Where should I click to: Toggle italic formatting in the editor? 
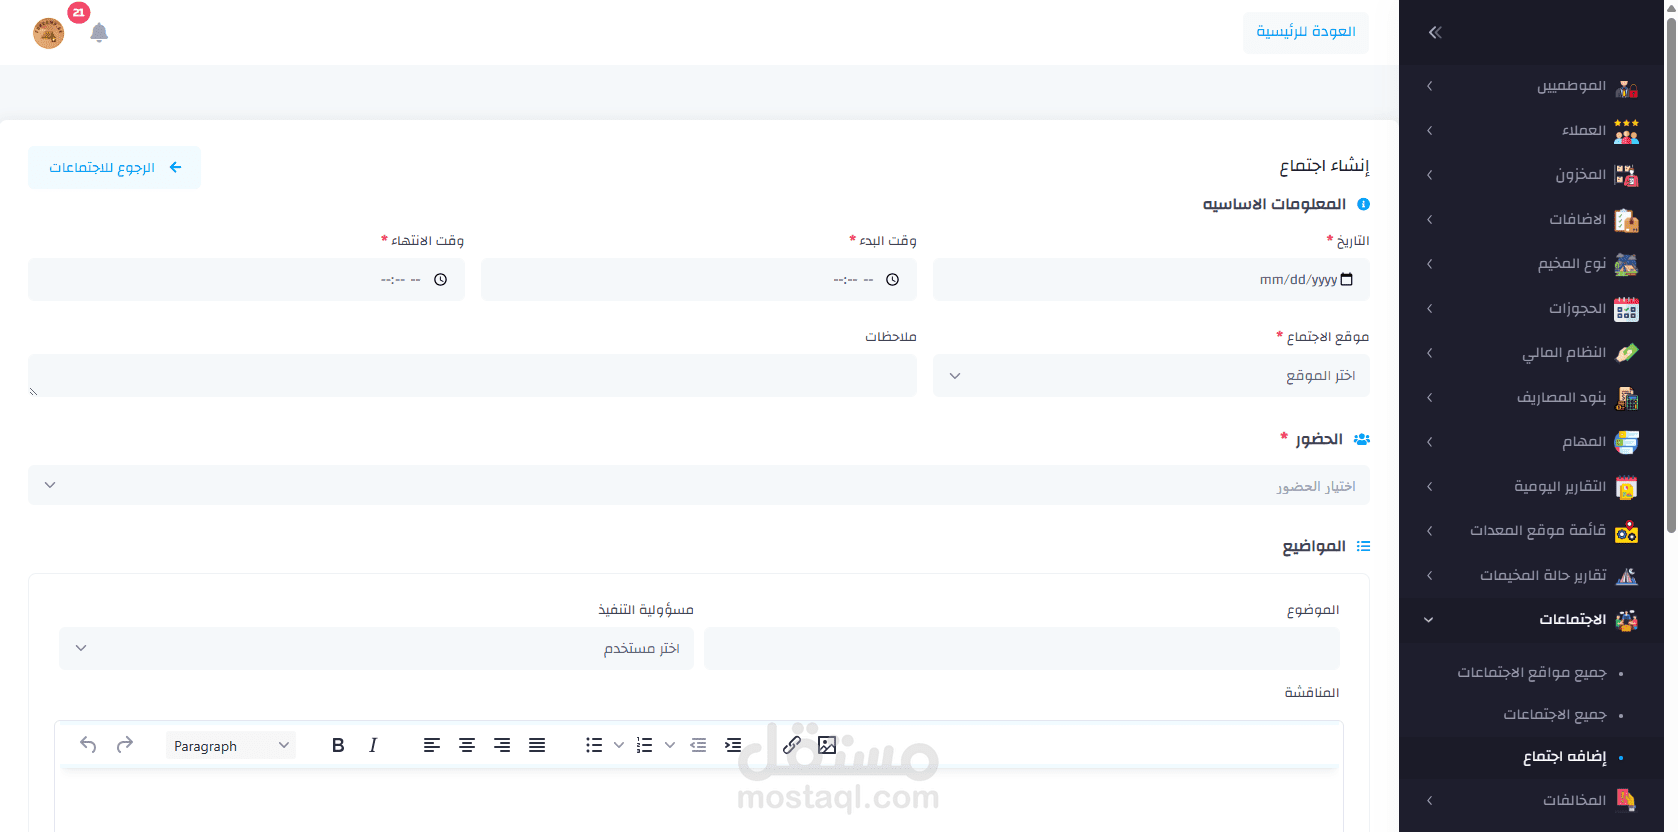(x=373, y=745)
